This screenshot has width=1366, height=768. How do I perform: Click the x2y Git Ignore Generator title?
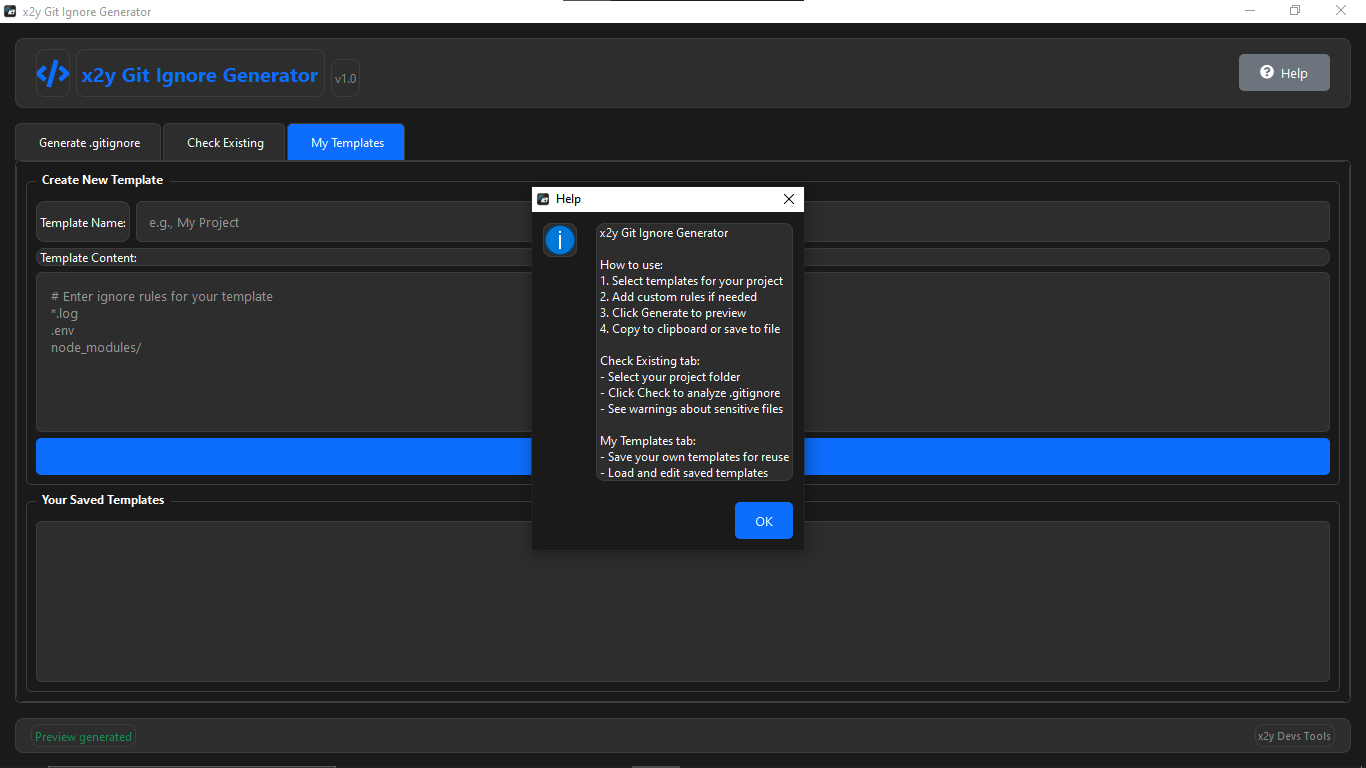coord(199,74)
